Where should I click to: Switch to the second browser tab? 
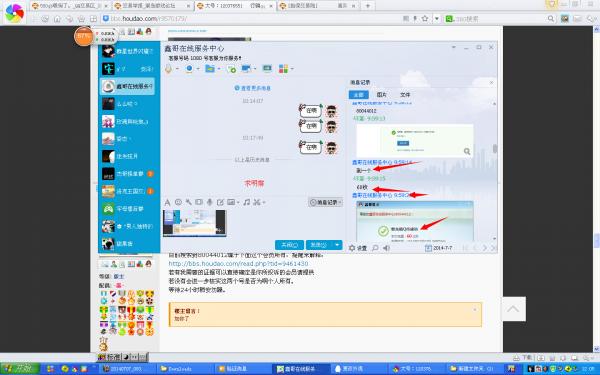153,6
